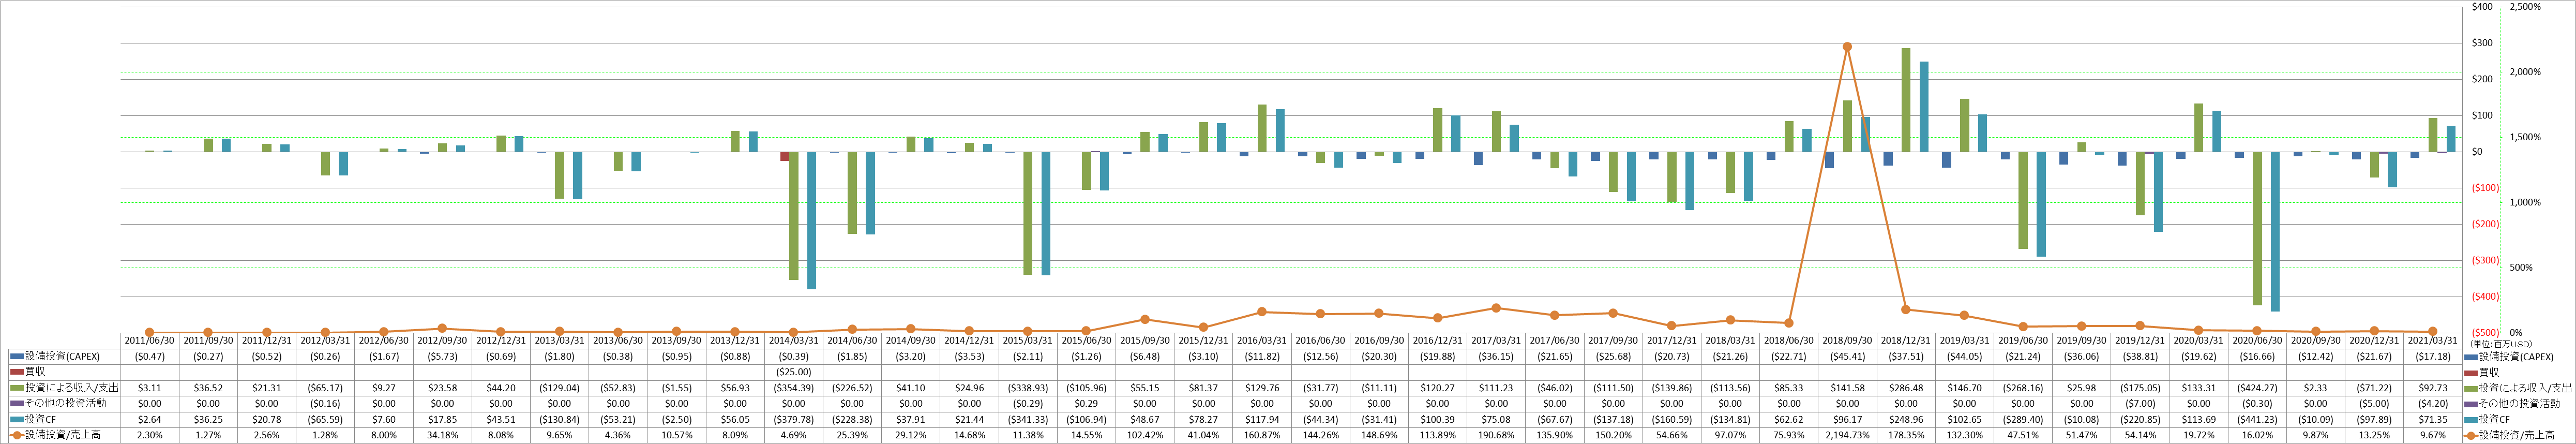
Task: Select the ($129.04) cell
Action: [x=560, y=388]
